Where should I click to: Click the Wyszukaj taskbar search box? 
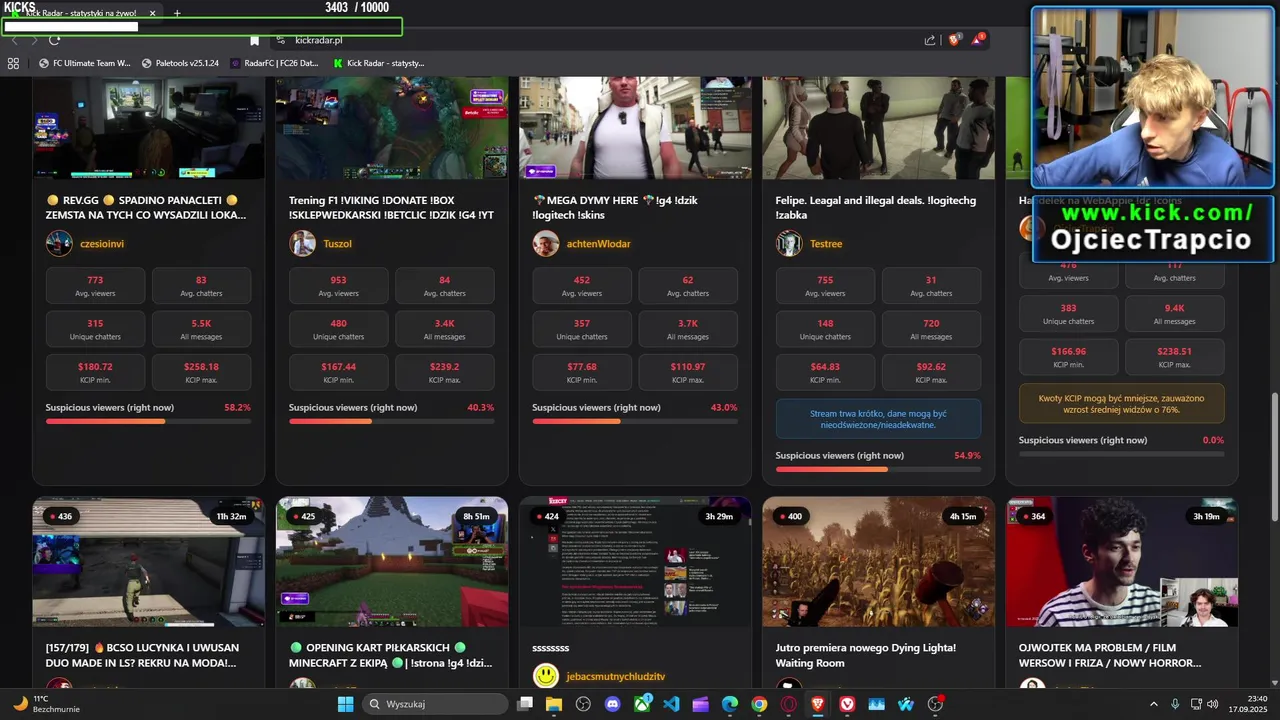click(434, 704)
